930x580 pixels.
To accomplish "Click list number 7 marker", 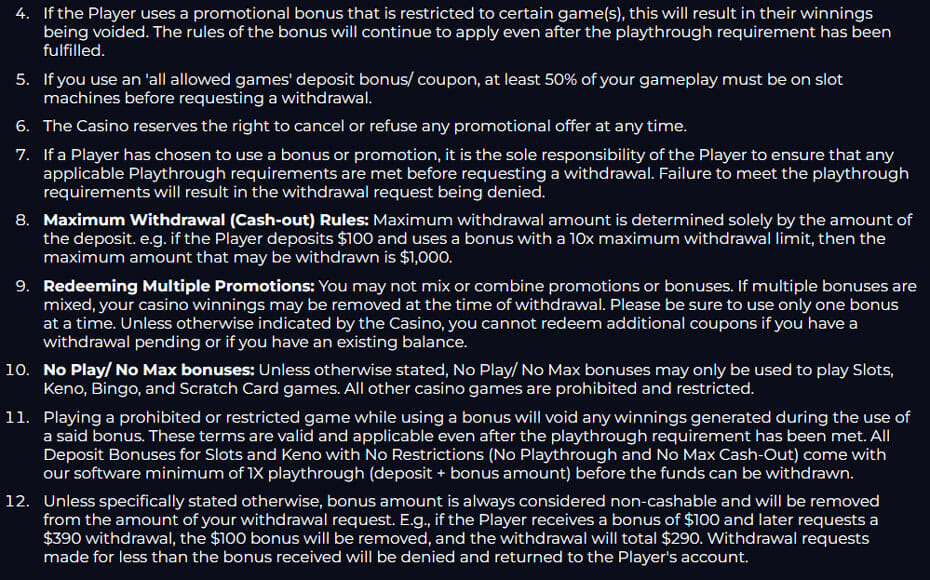I will (24, 155).
